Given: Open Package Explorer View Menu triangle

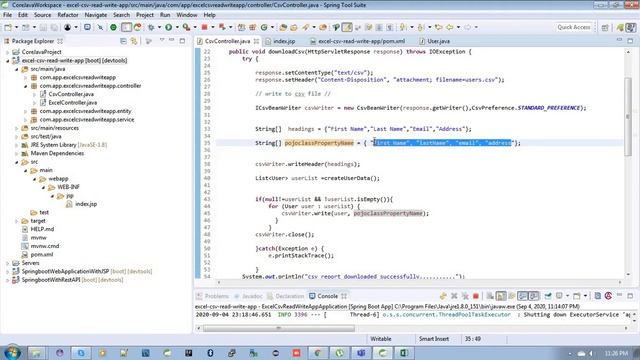Looking at the screenshot, I should pyautogui.click(x=162, y=40).
